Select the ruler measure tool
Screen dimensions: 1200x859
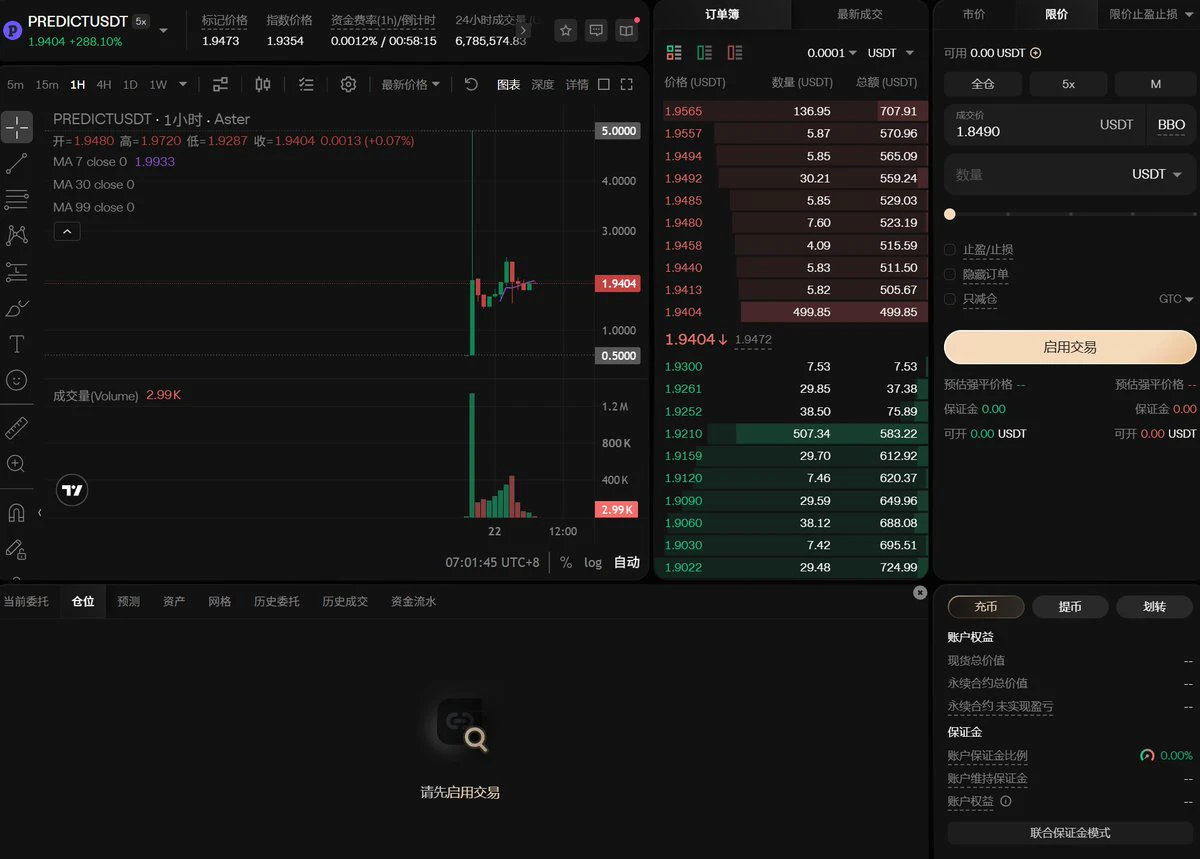pyautogui.click(x=17, y=428)
